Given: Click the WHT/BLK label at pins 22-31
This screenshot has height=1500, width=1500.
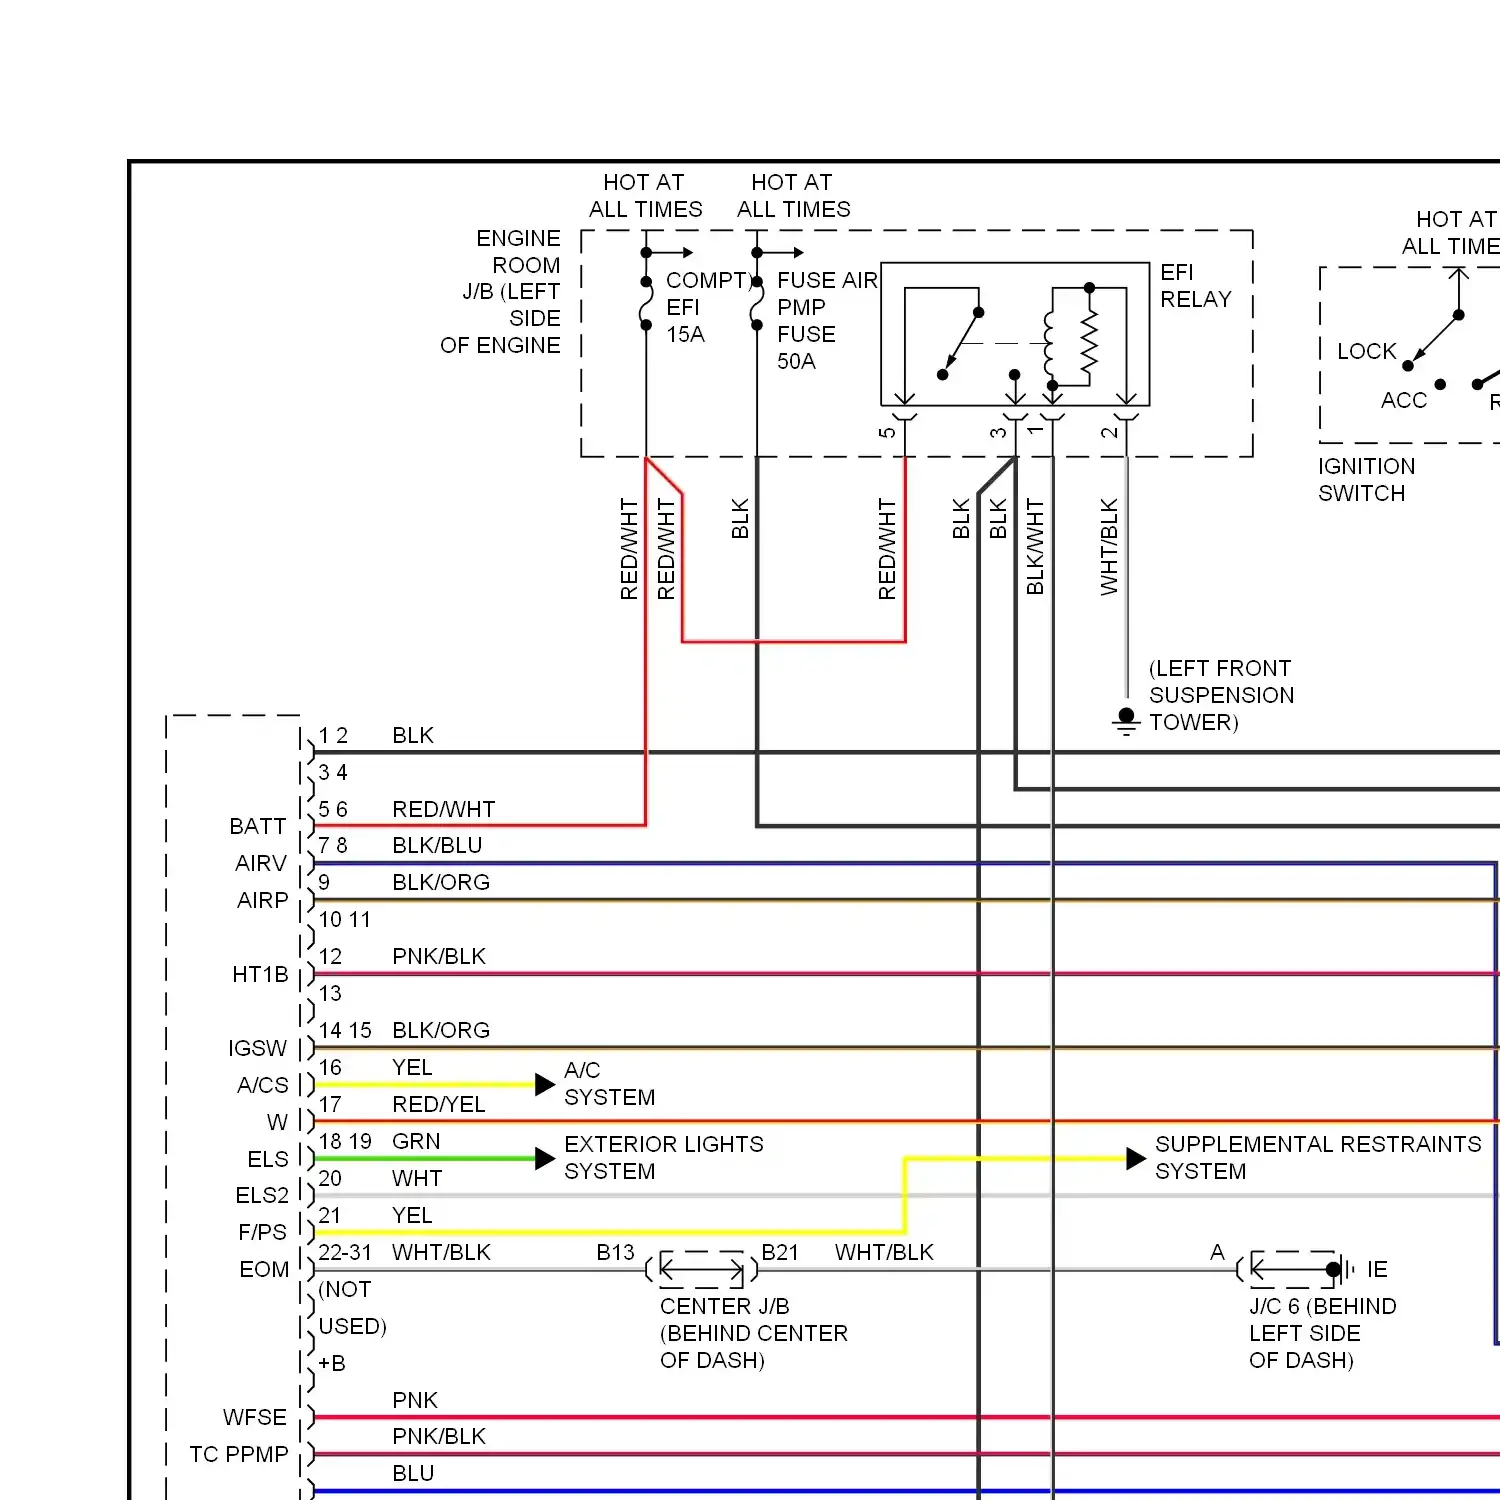Looking at the screenshot, I should [x=441, y=1252].
